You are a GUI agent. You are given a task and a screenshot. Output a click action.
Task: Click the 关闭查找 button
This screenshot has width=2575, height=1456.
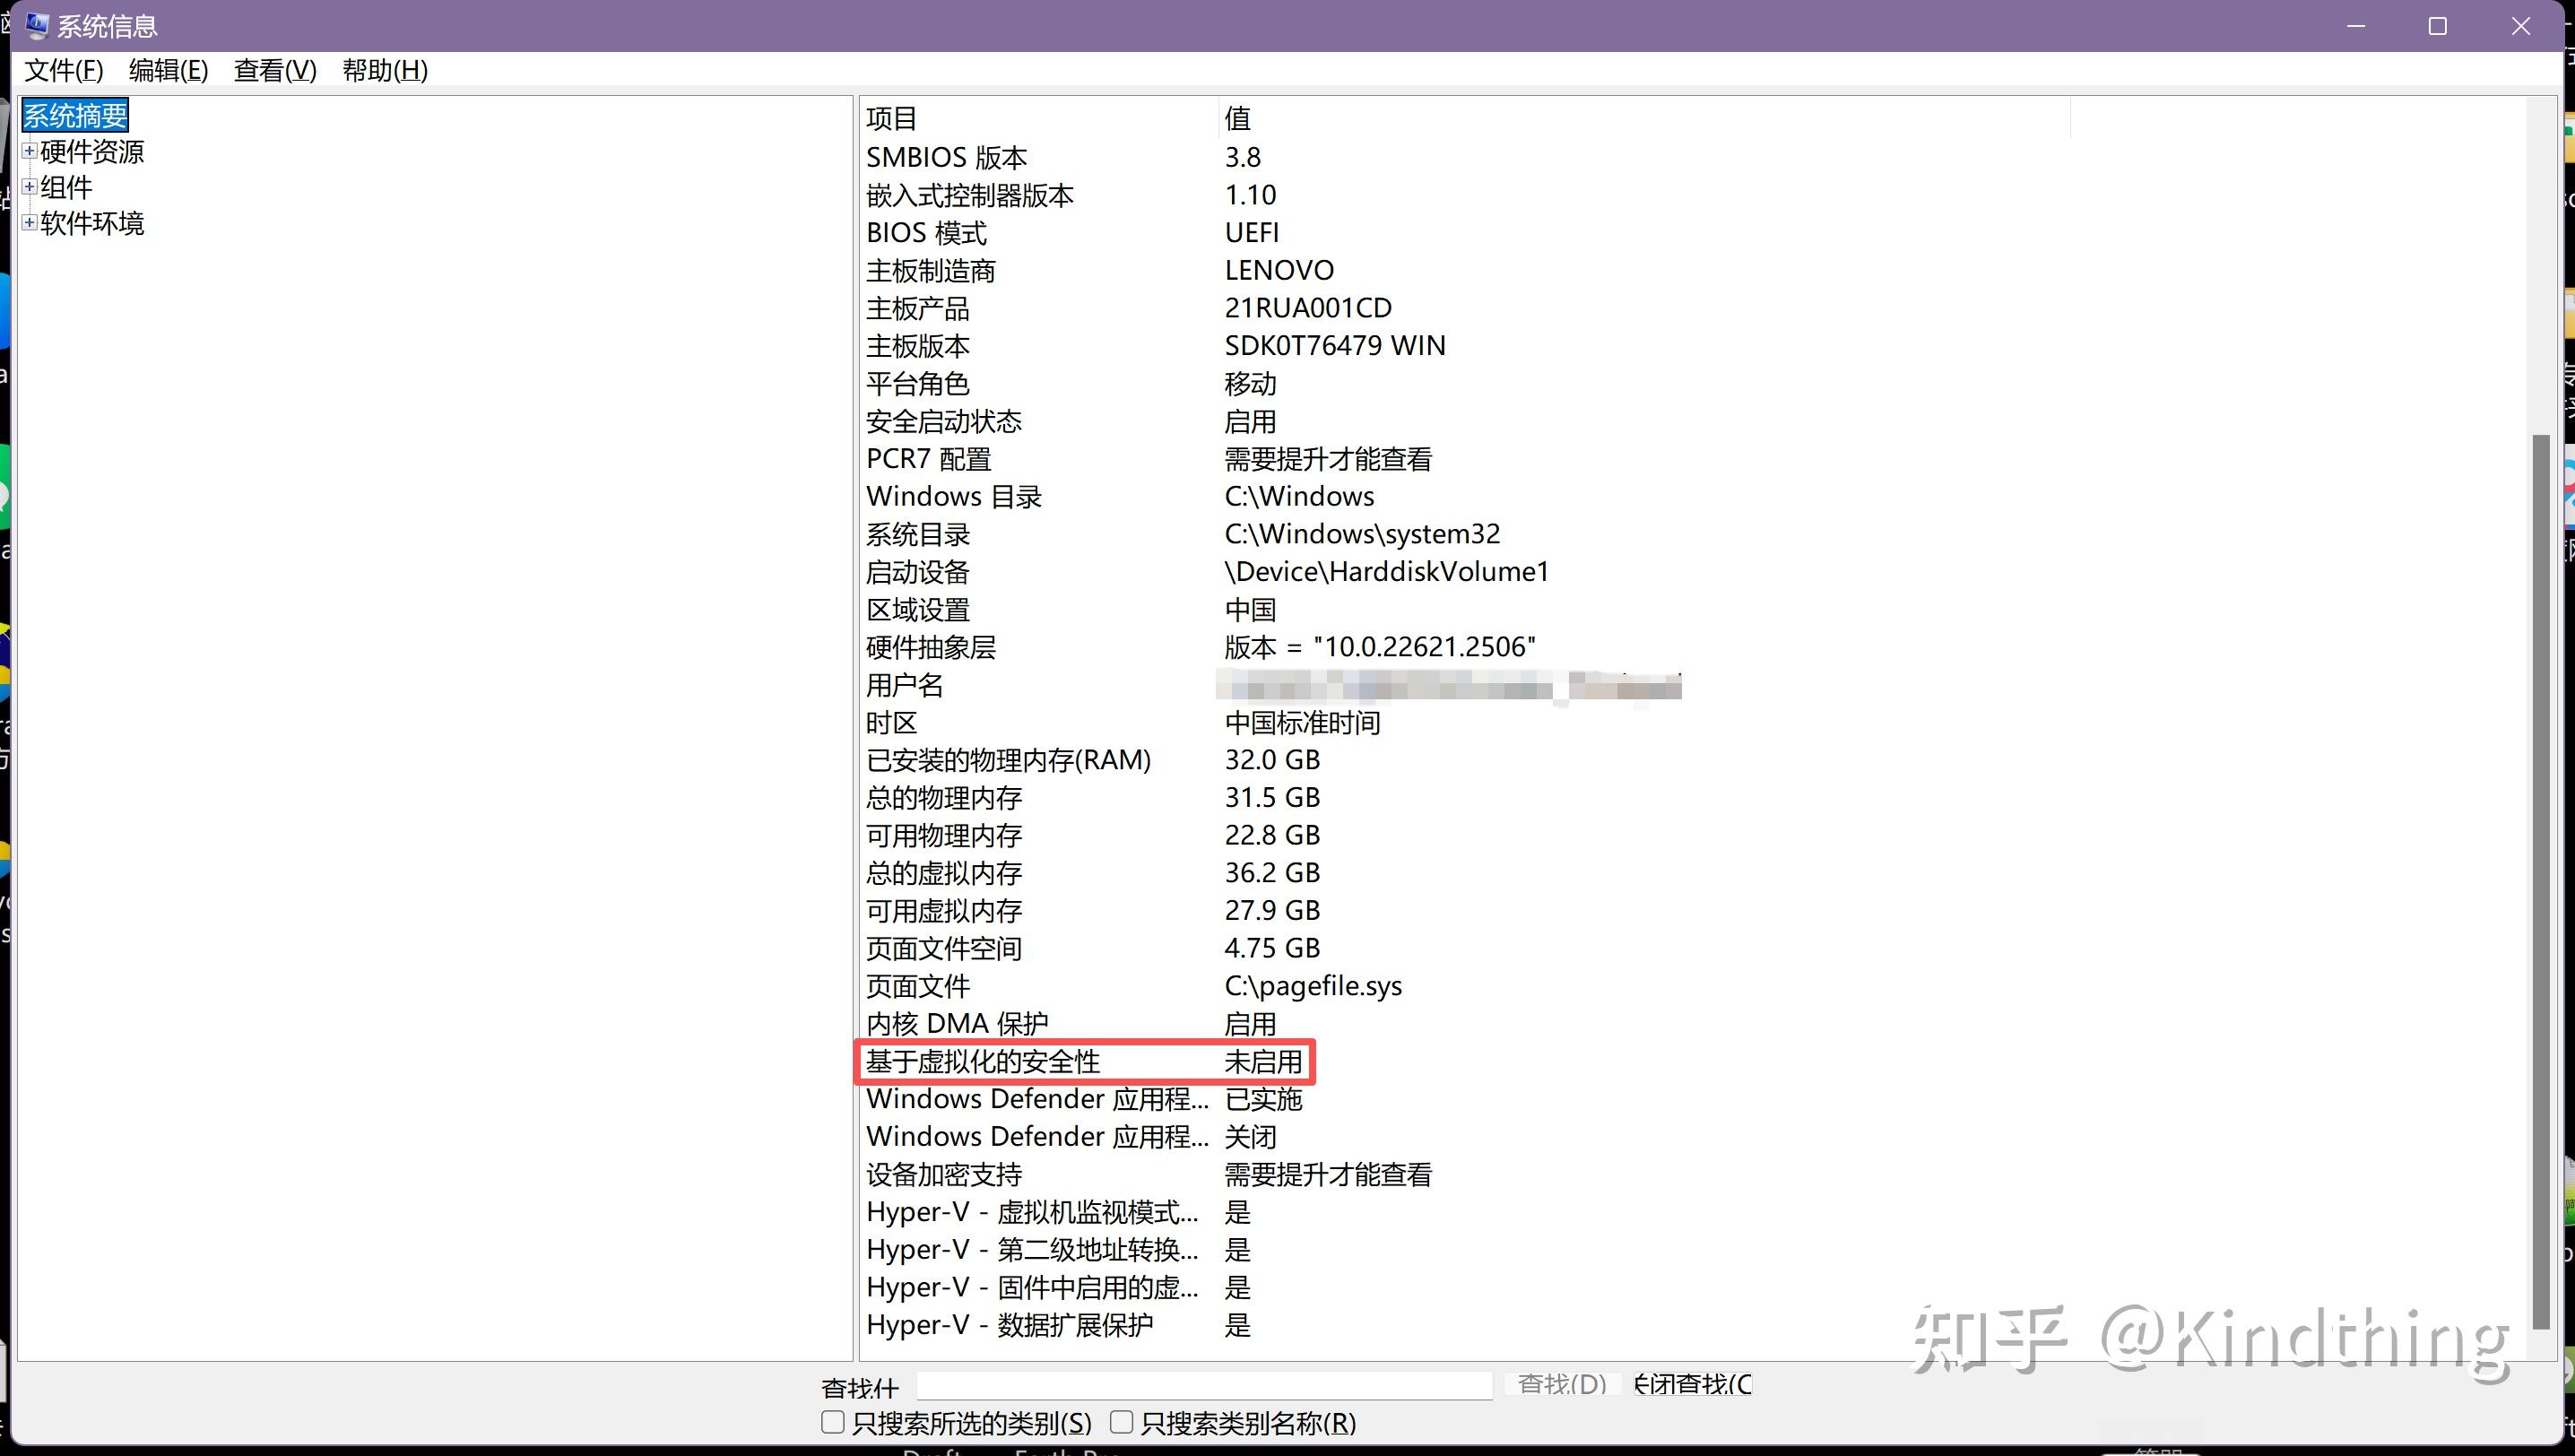(x=1692, y=1383)
